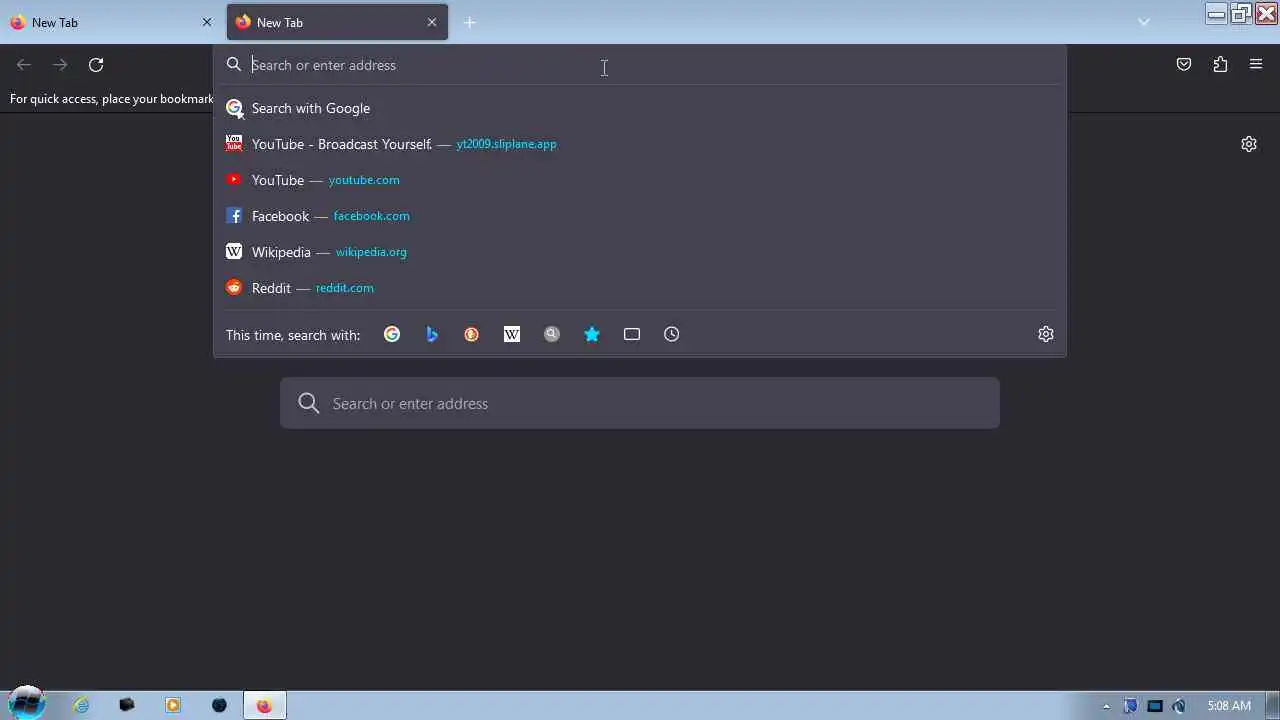Viewport: 1280px width, 720px height.
Task: Choose Search with Google suggestion
Action: tap(640, 108)
